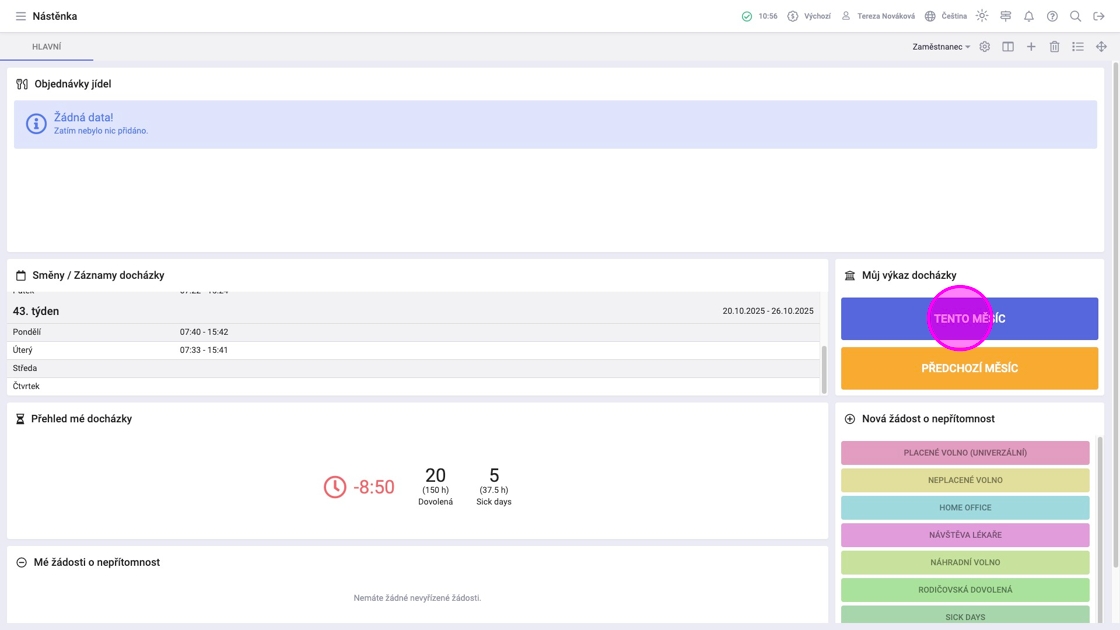The height and width of the screenshot is (630, 1120).
Task: Open notifications bell
Action: click(1029, 16)
